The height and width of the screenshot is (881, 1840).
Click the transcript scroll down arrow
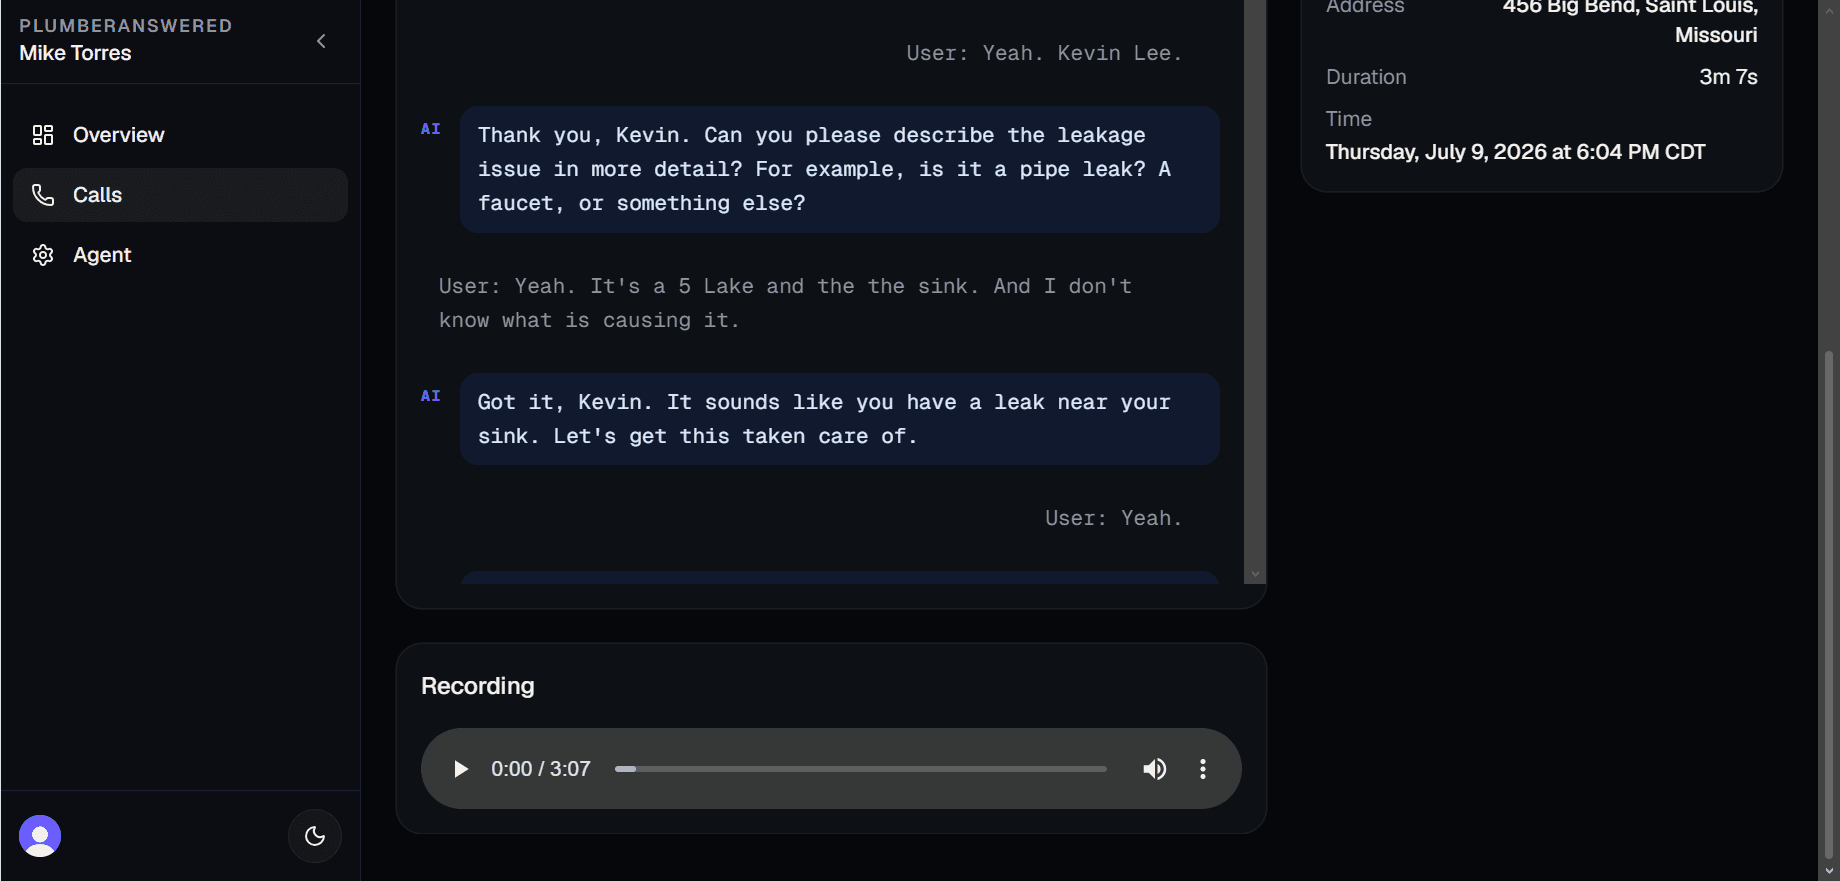[1255, 575]
